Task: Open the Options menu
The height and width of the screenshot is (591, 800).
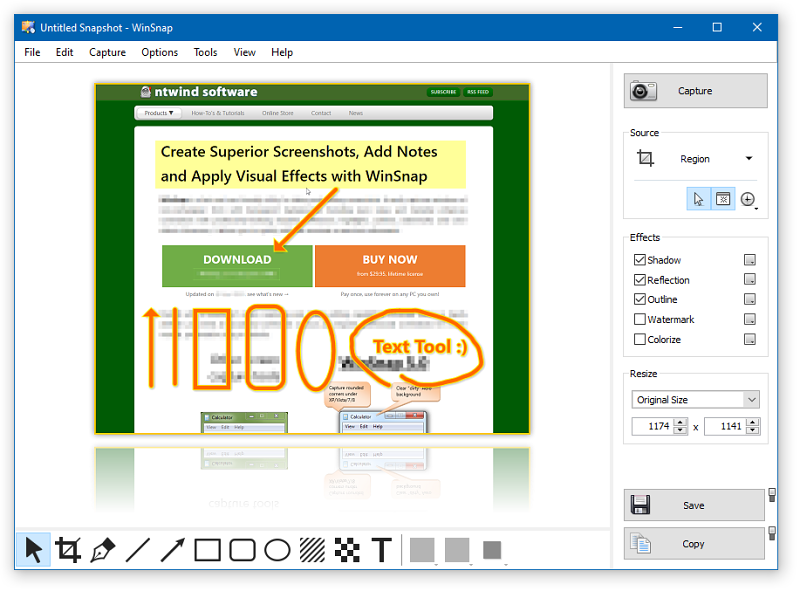Action: (x=160, y=52)
